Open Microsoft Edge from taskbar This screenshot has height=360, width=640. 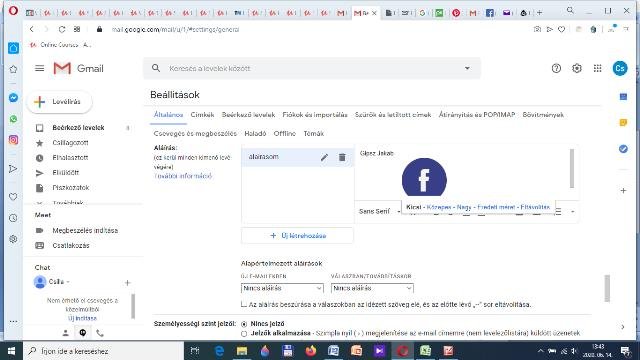(219, 351)
